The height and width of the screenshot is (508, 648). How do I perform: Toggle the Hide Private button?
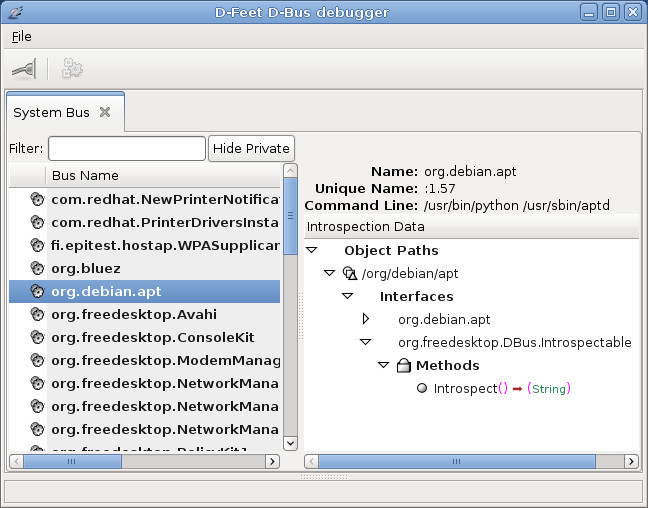[251, 148]
